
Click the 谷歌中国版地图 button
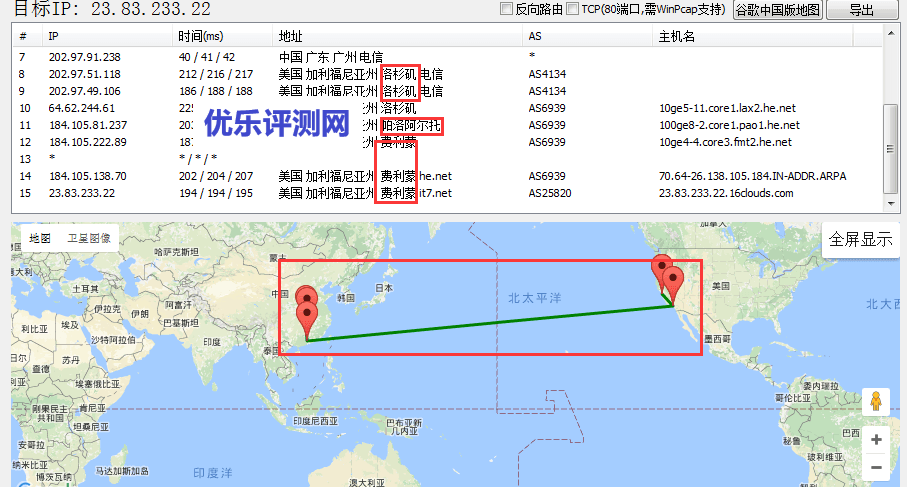tap(777, 10)
